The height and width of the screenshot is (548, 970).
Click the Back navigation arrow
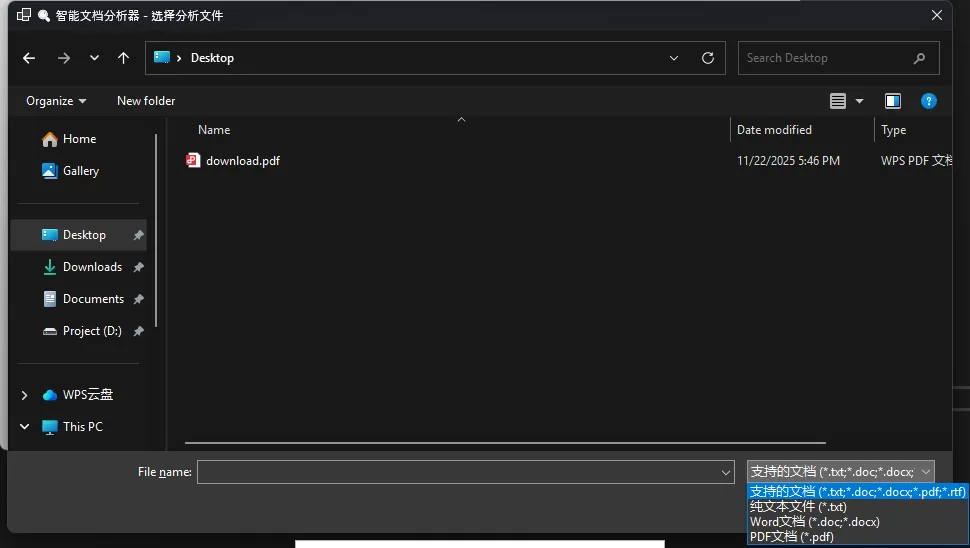click(29, 58)
